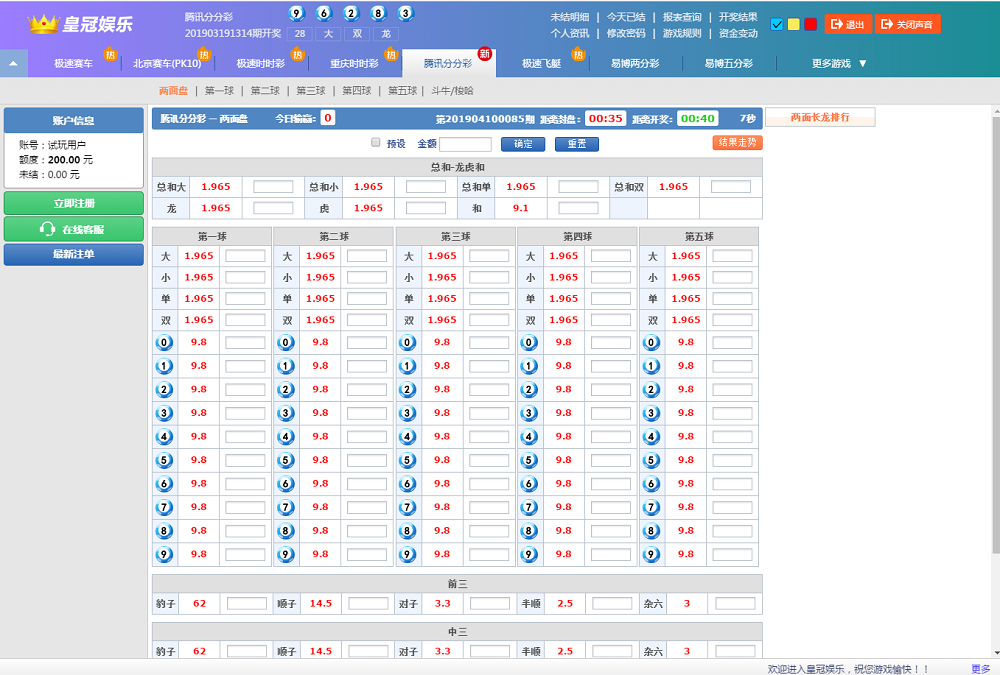Click the headset icon on 在线客服
The height and width of the screenshot is (675, 1000).
coord(47,229)
